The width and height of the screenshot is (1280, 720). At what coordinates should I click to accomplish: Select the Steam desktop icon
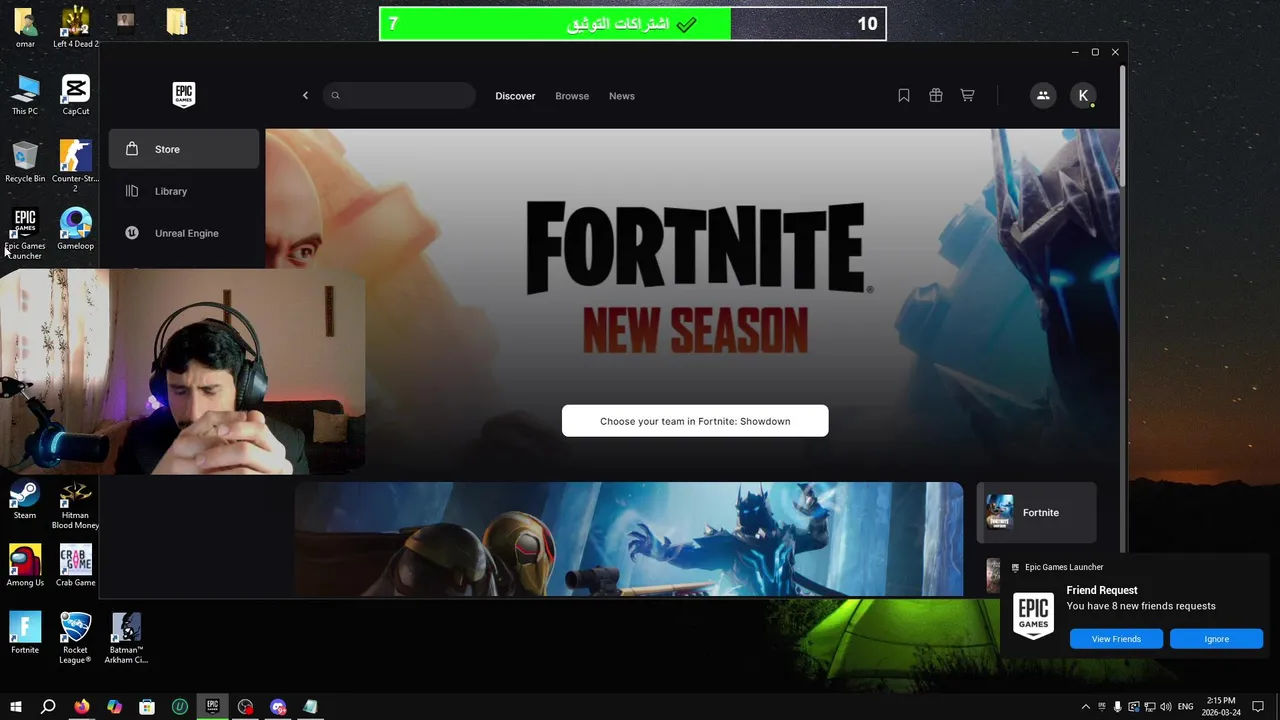(x=25, y=500)
